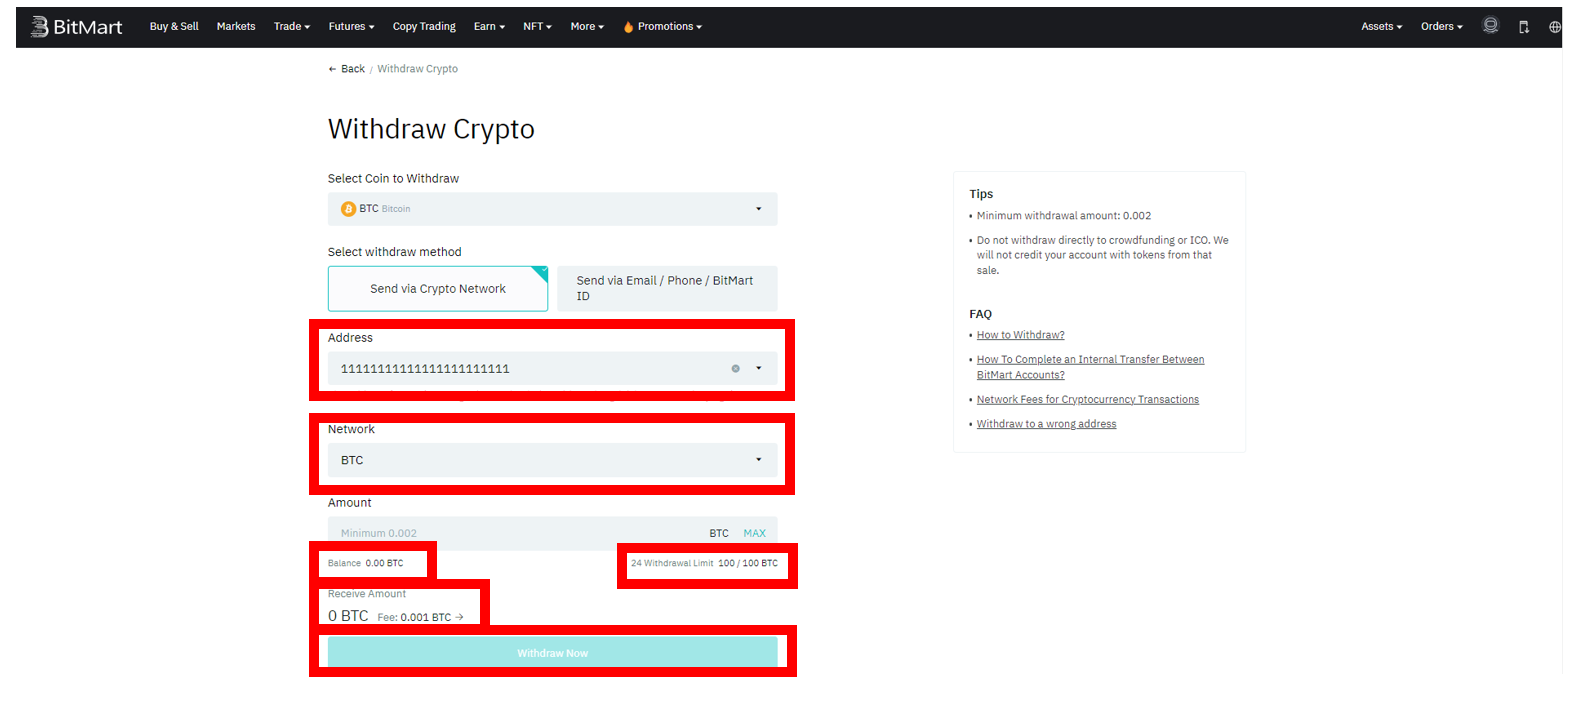This screenshot has height=705, width=1580.
Task: Go to Buy & Sell
Action: (x=174, y=27)
